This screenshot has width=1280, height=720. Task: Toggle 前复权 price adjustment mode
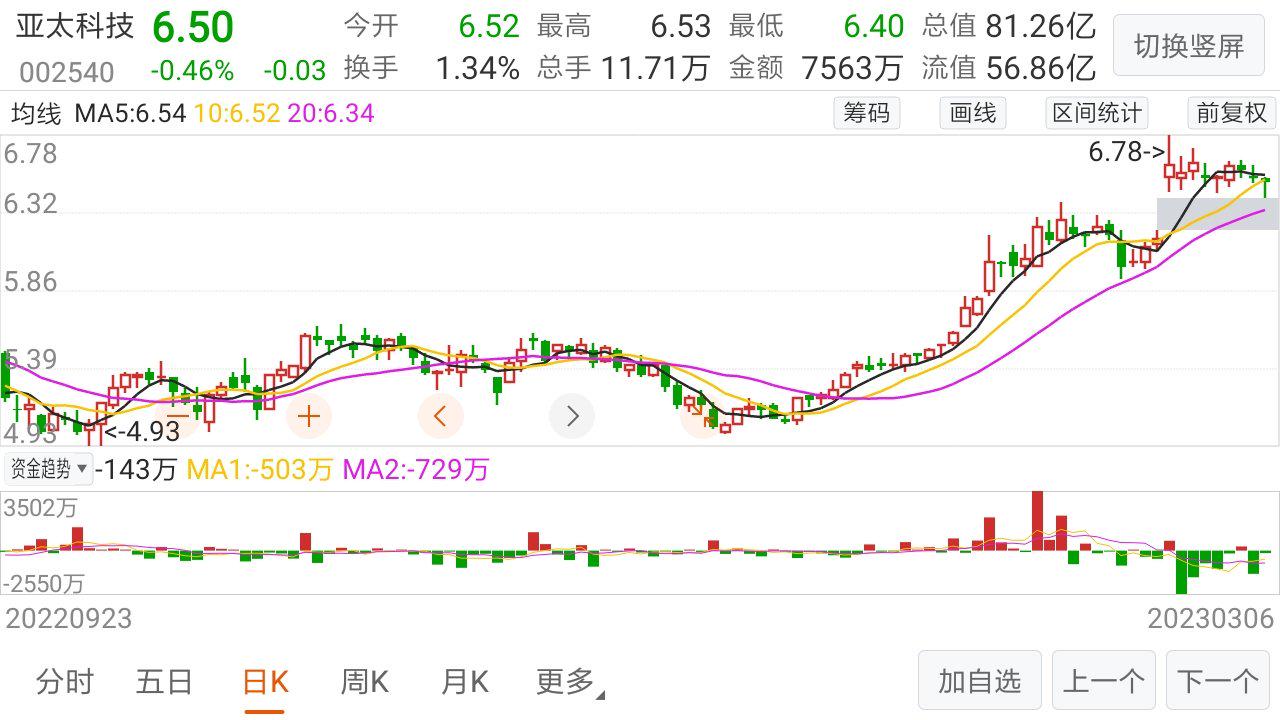[1231, 113]
